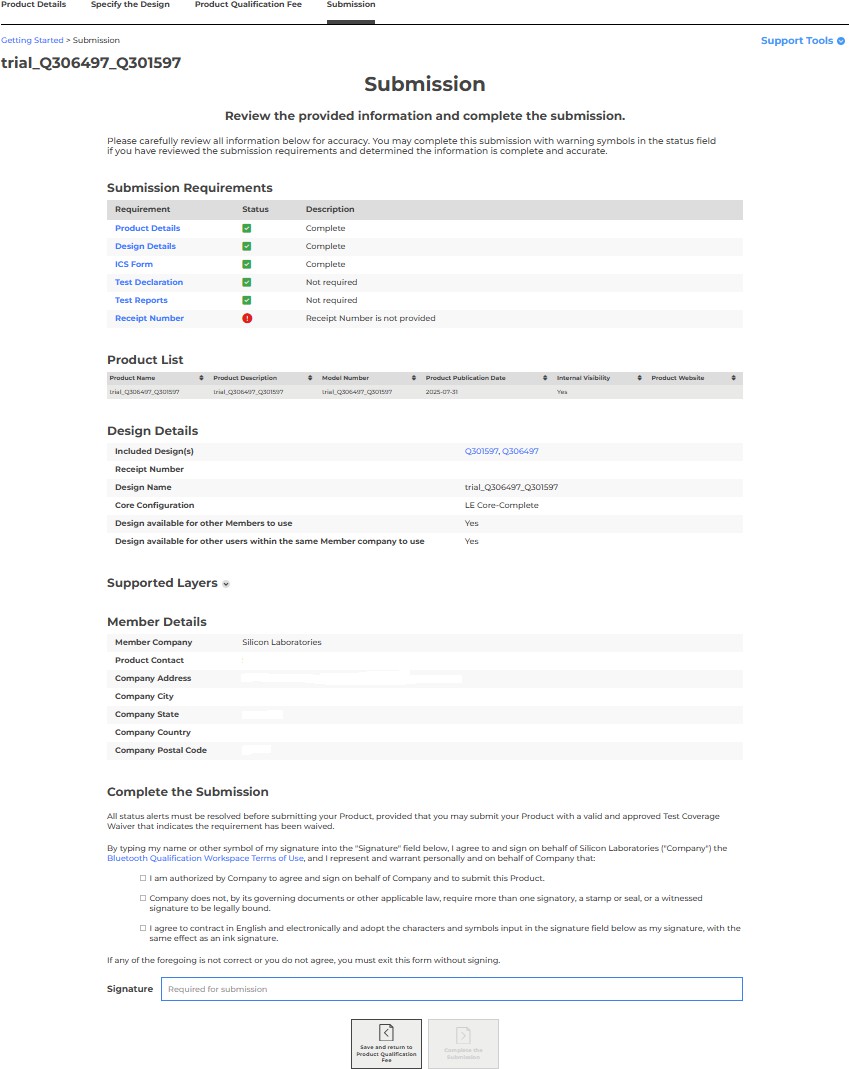Open the Q301597 included design link
This screenshot has height=1069, width=849.
pos(481,452)
